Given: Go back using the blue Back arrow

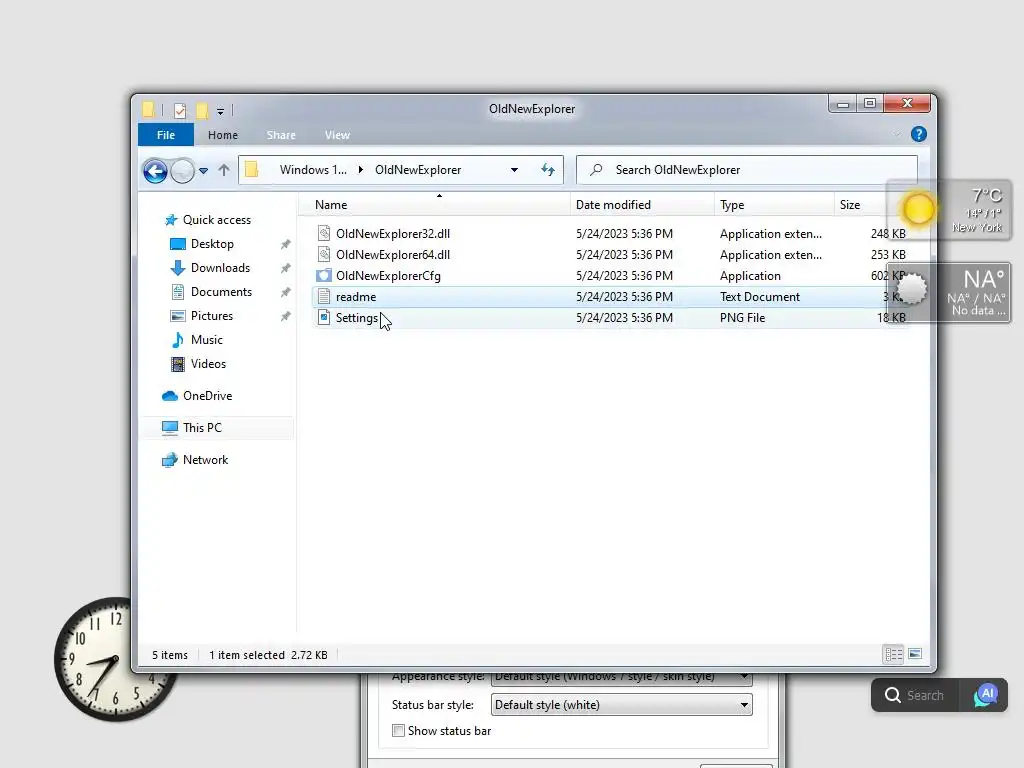Looking at the screenshot, I should point(155,171).
